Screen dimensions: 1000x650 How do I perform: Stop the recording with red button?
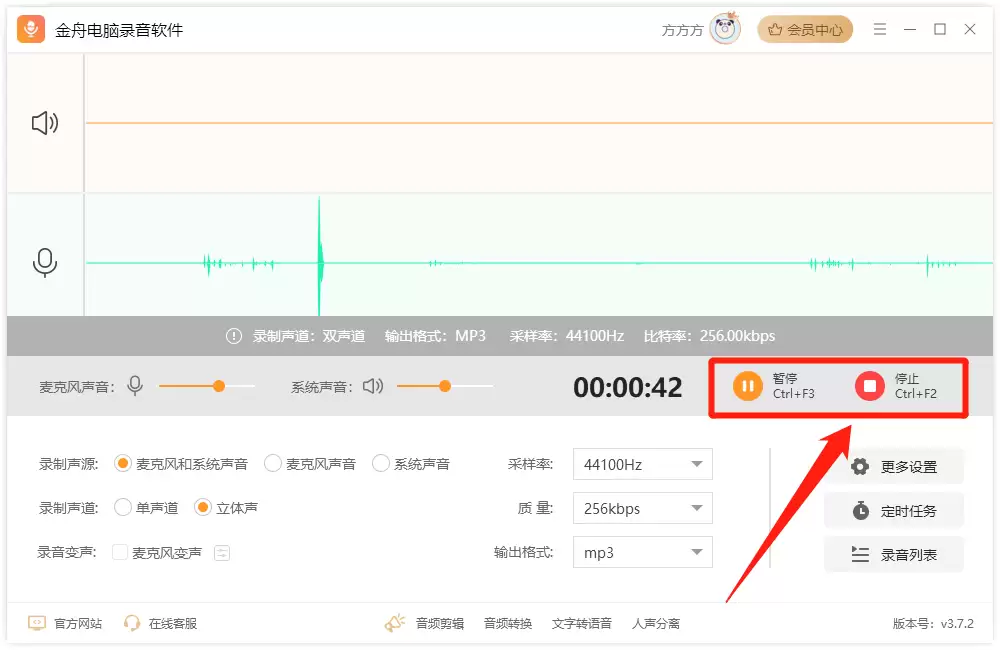tap(869, 386)
